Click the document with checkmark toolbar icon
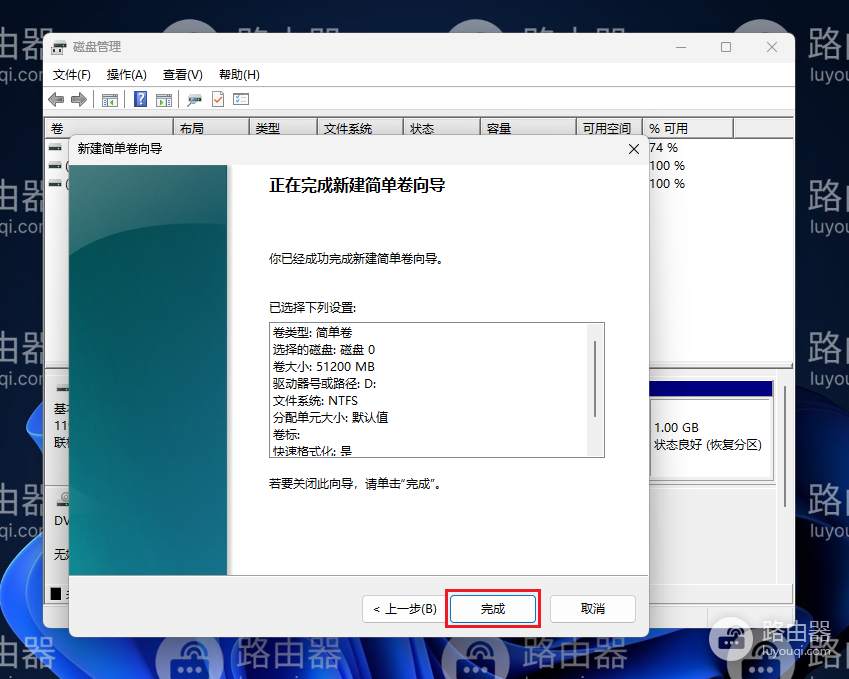The image size is (849, 679). pyautogui.click(x=218, y=99)
